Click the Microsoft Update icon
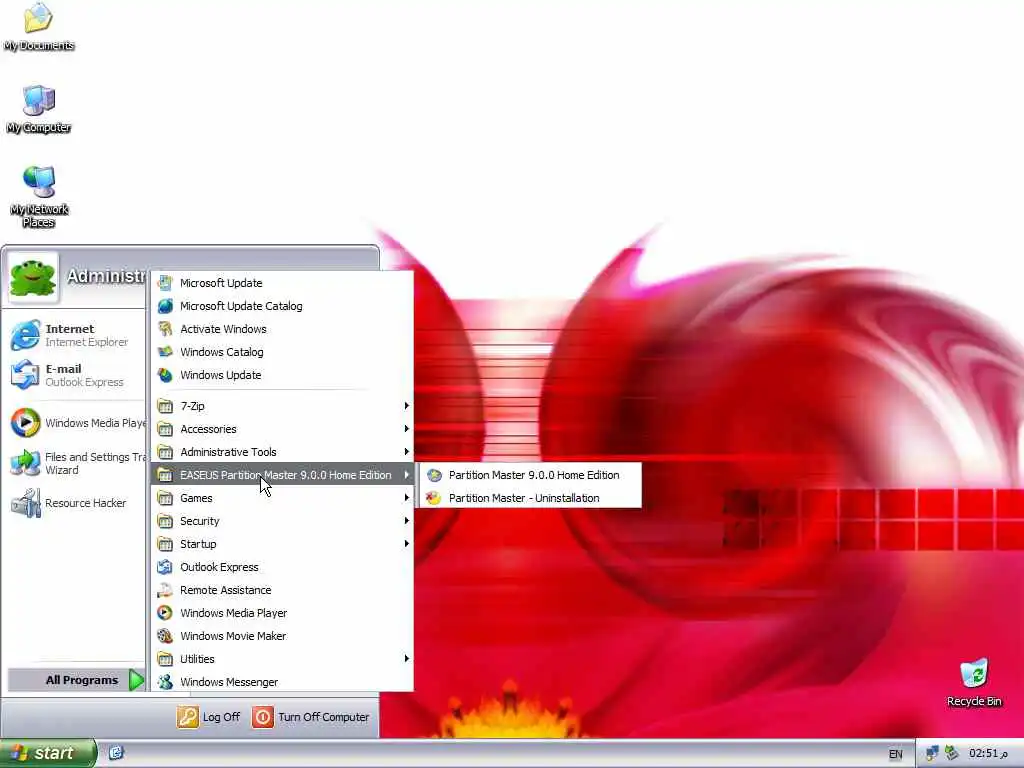The height and width of the screenshot is (768, 1024). click(165, 283)
